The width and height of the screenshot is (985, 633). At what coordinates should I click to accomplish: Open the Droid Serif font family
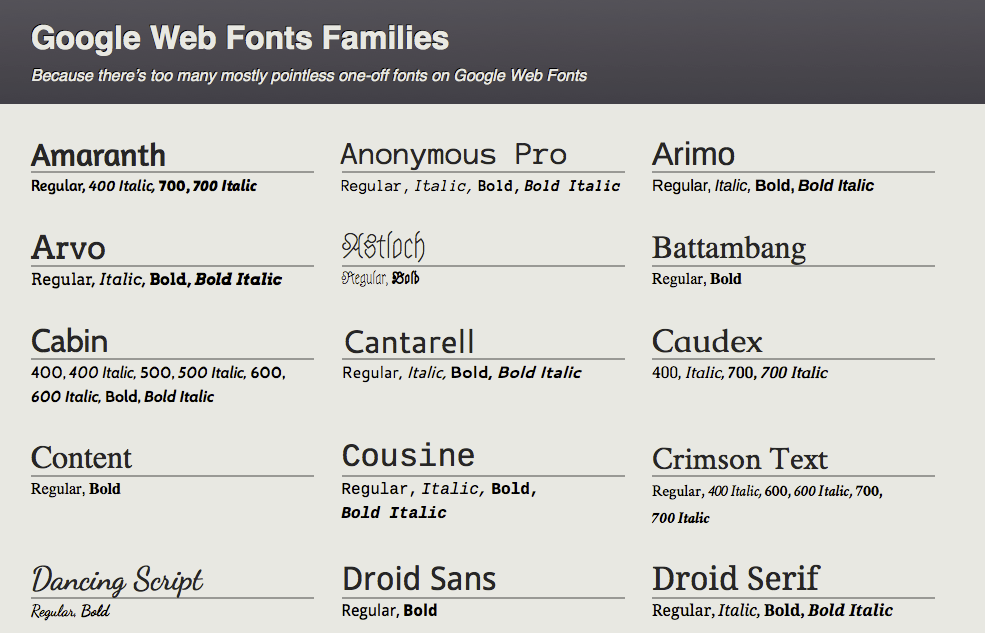[x=735, y=578]
